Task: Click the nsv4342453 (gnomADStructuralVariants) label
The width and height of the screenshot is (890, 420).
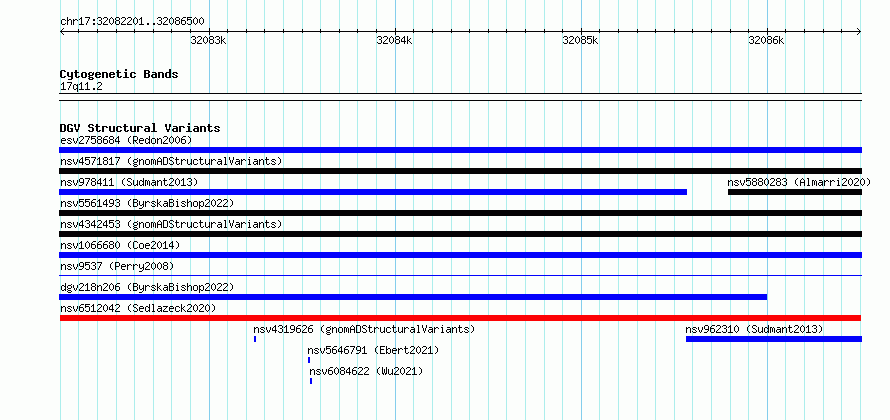Action: (x=171, y=224)
